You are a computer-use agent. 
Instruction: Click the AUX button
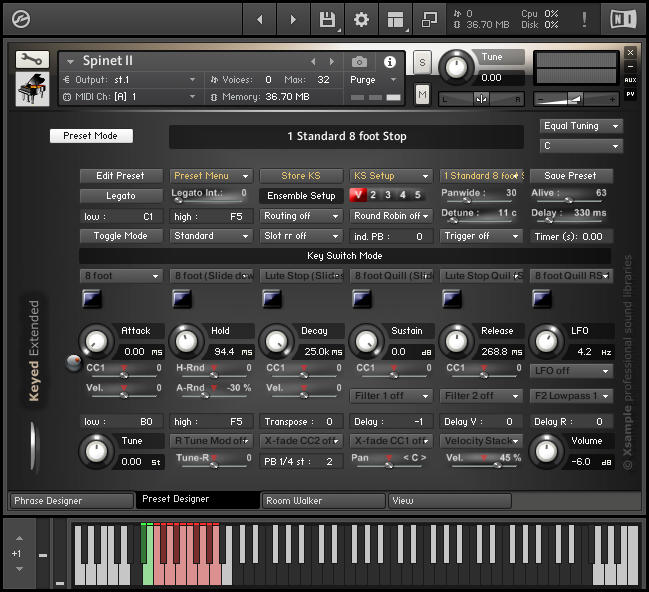tap(630, 80)
